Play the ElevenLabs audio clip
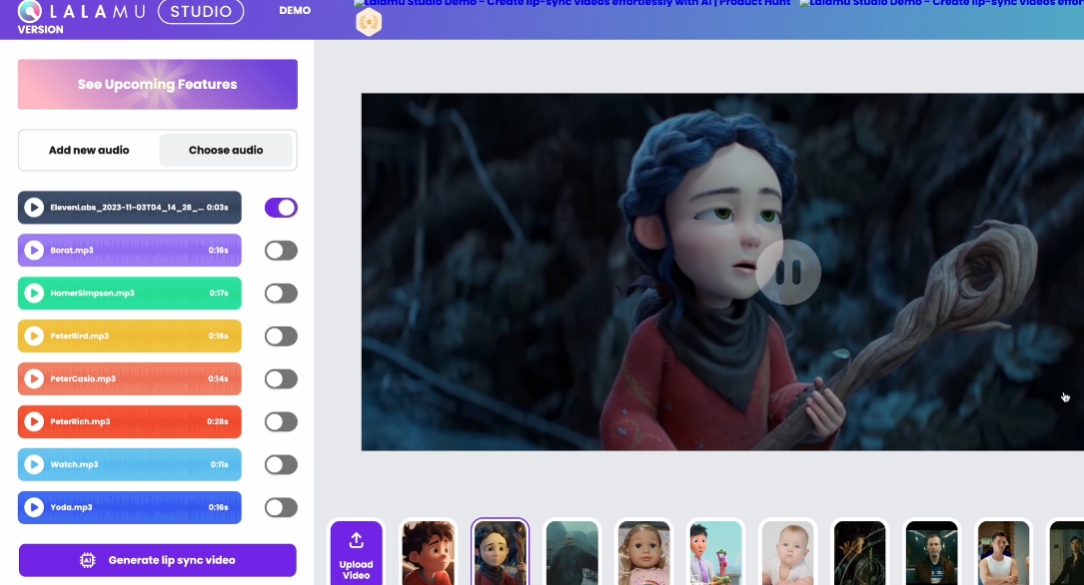 click(x=33, y=207)
